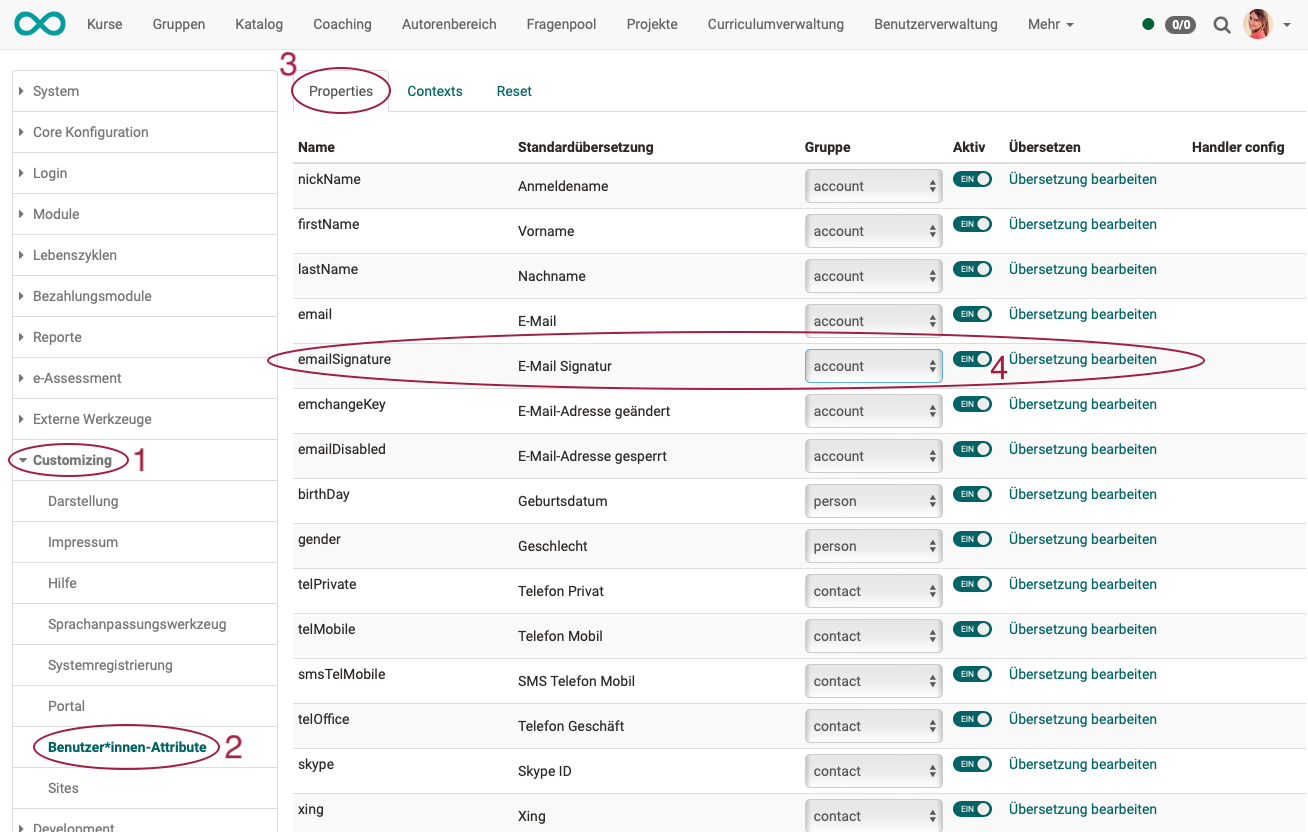Expand the System sidebar section

tap(56, 91)
